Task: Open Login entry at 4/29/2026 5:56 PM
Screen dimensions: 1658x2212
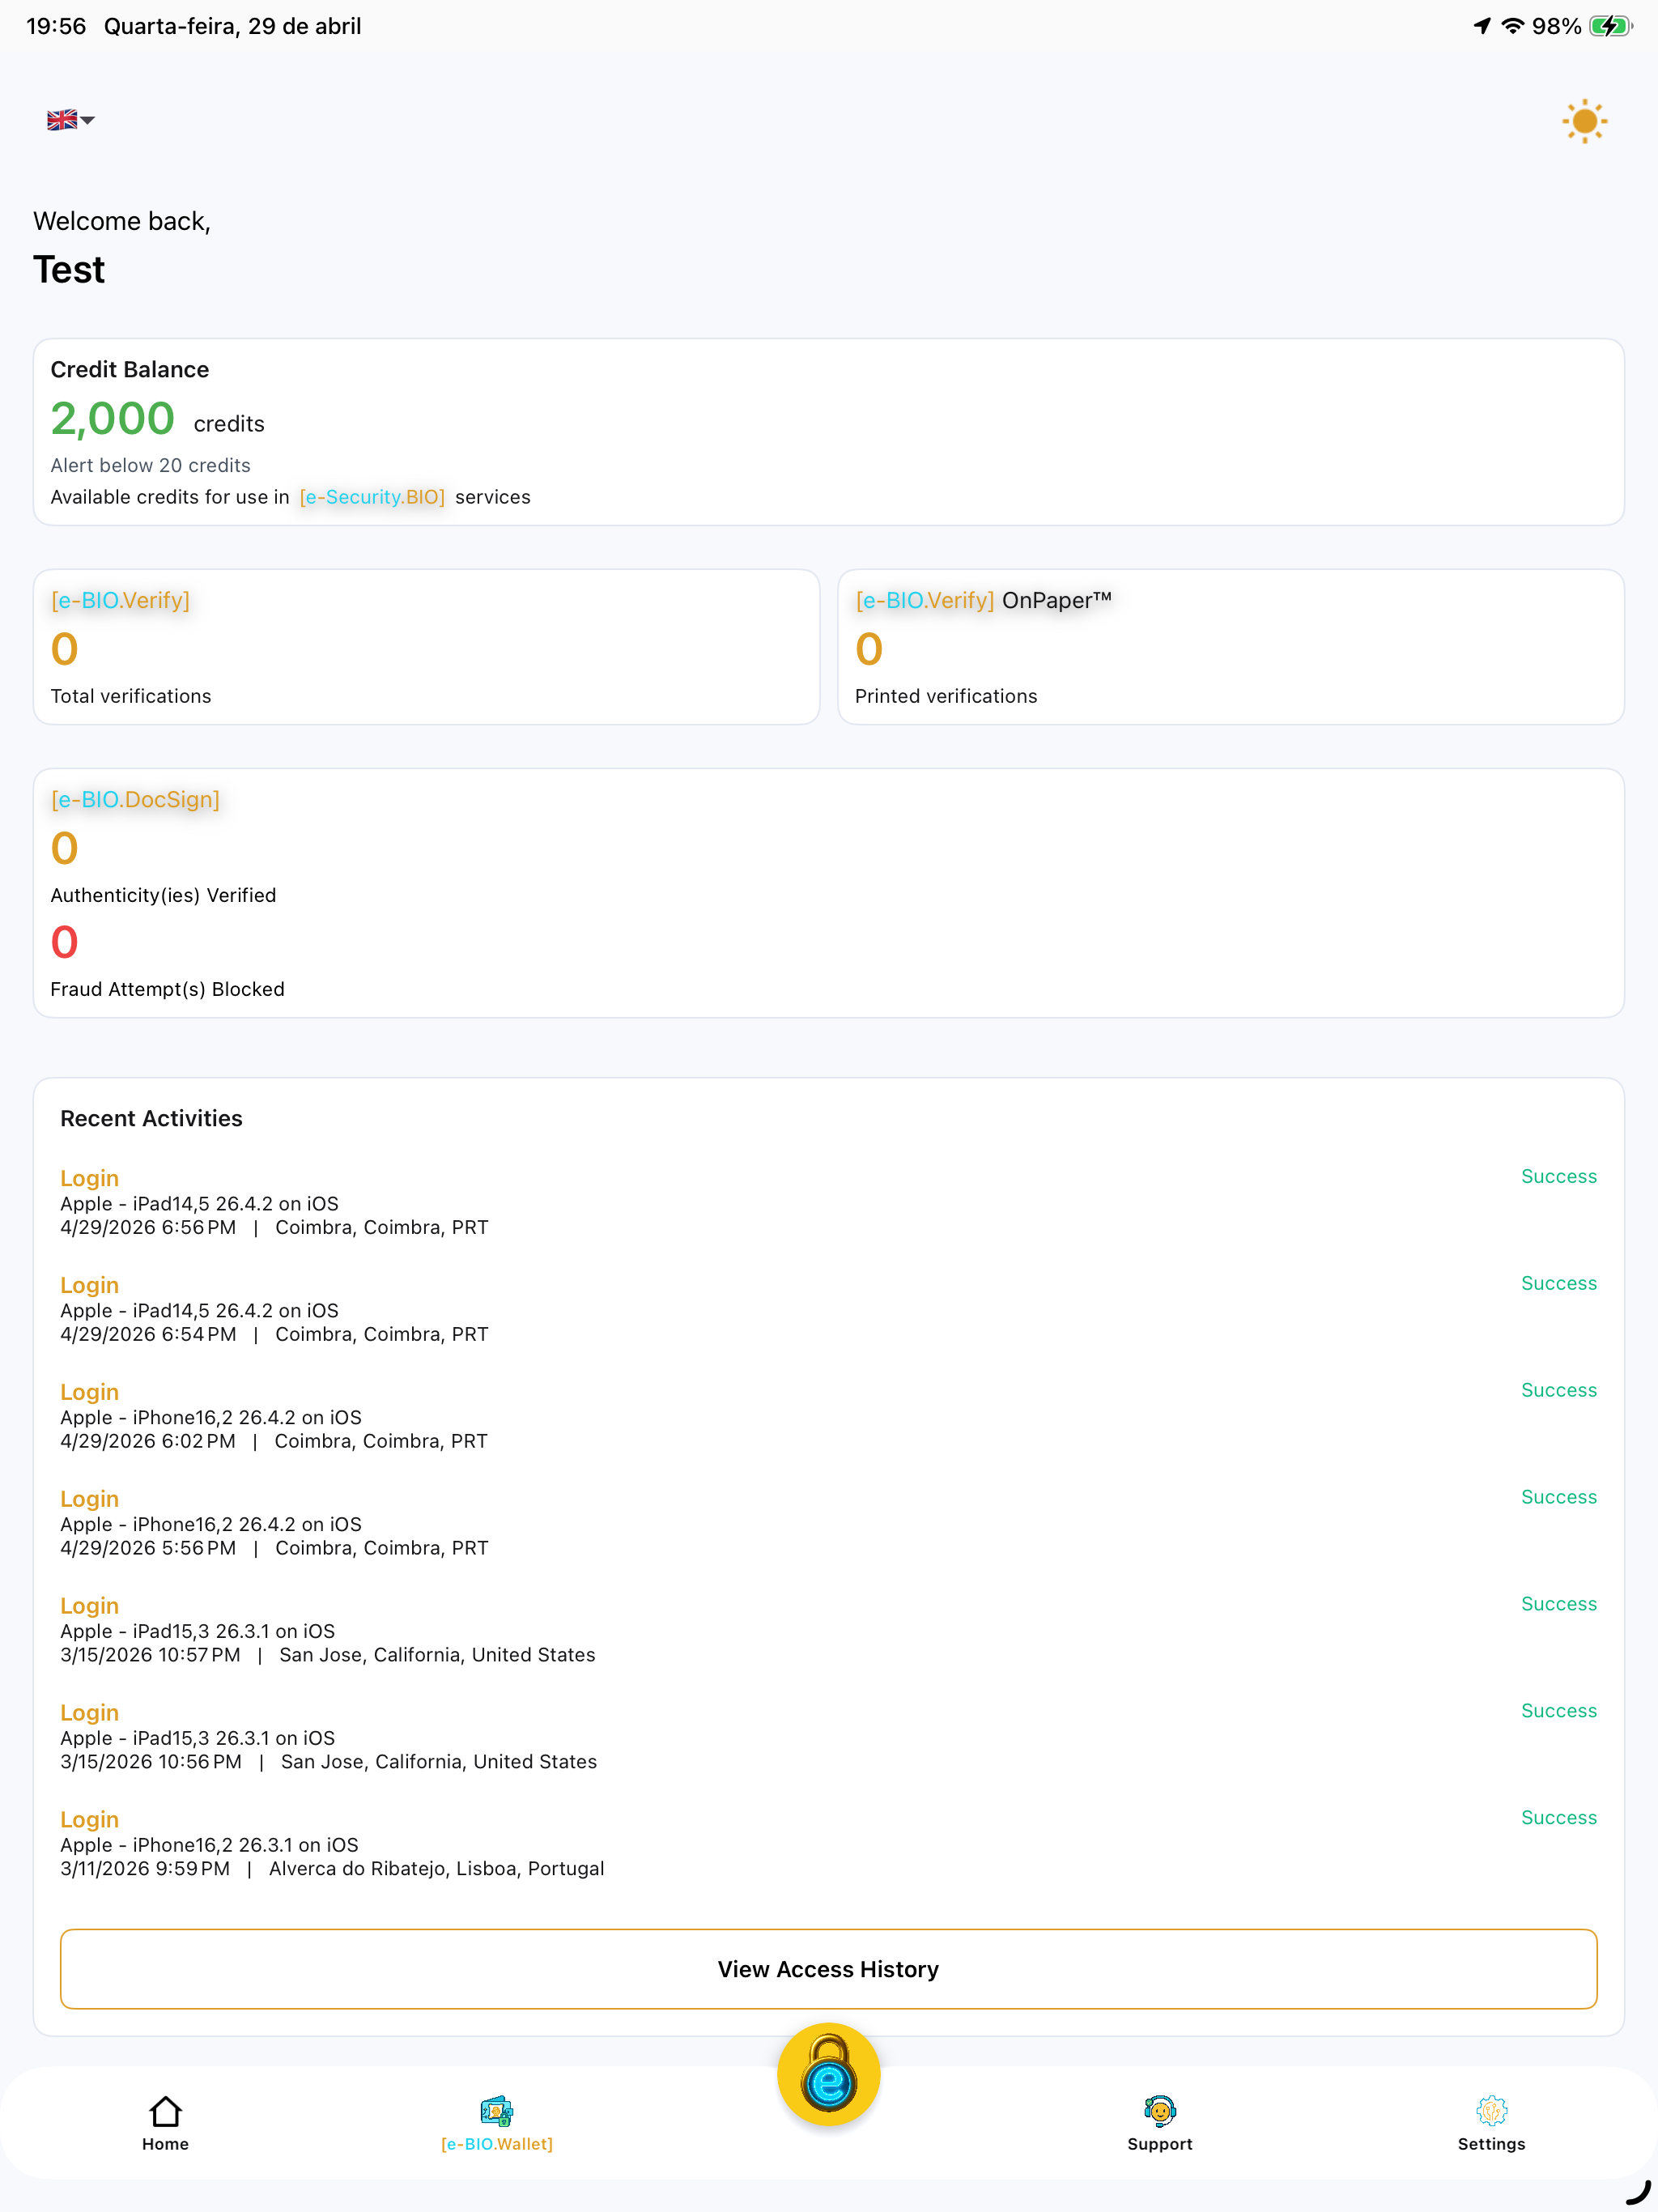Action: coord(828,1524)
